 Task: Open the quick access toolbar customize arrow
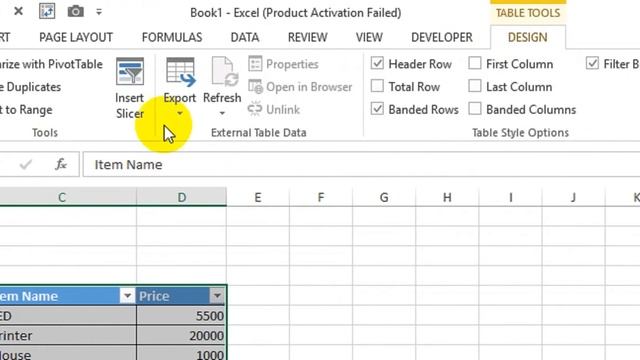99,12
